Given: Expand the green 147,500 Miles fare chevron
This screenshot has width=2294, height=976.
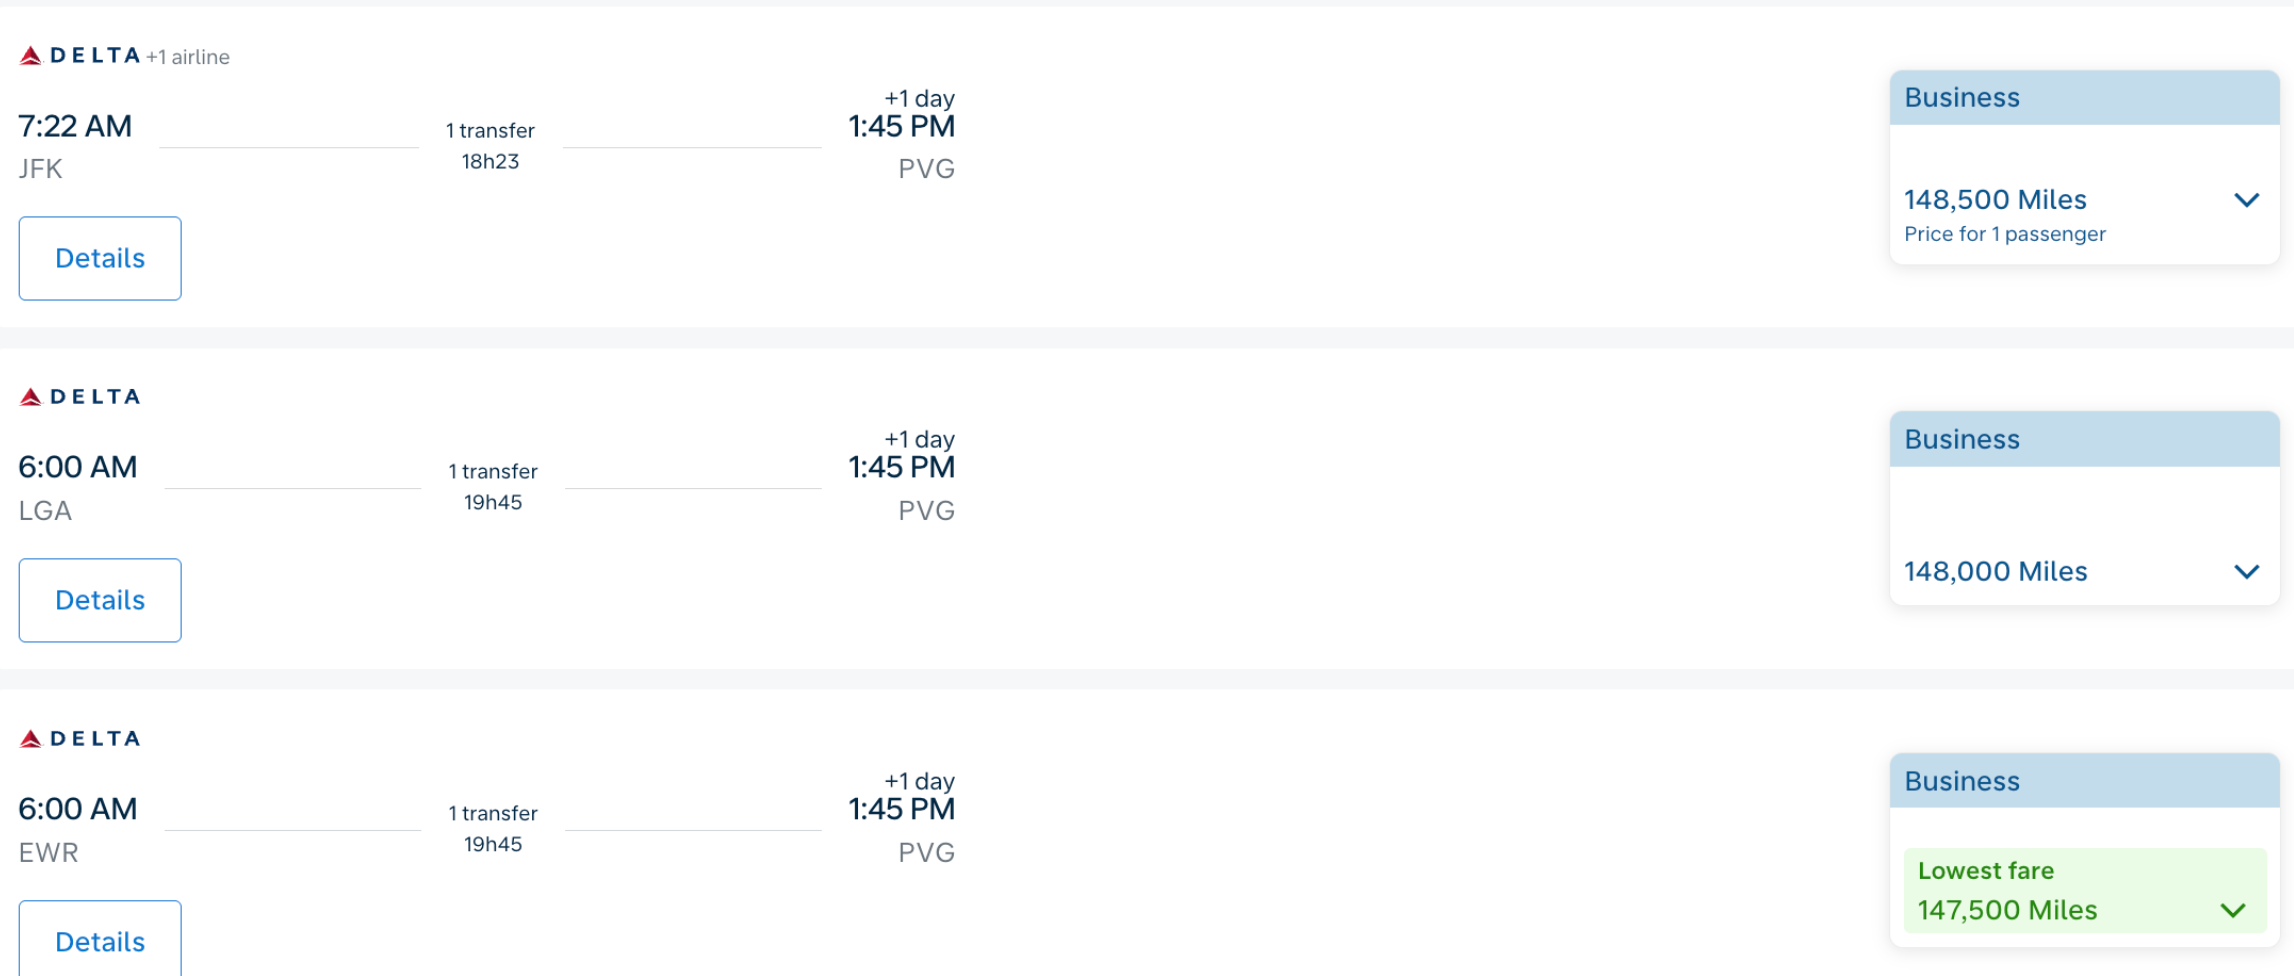Looking at the screenshot, I should 2233,911.
